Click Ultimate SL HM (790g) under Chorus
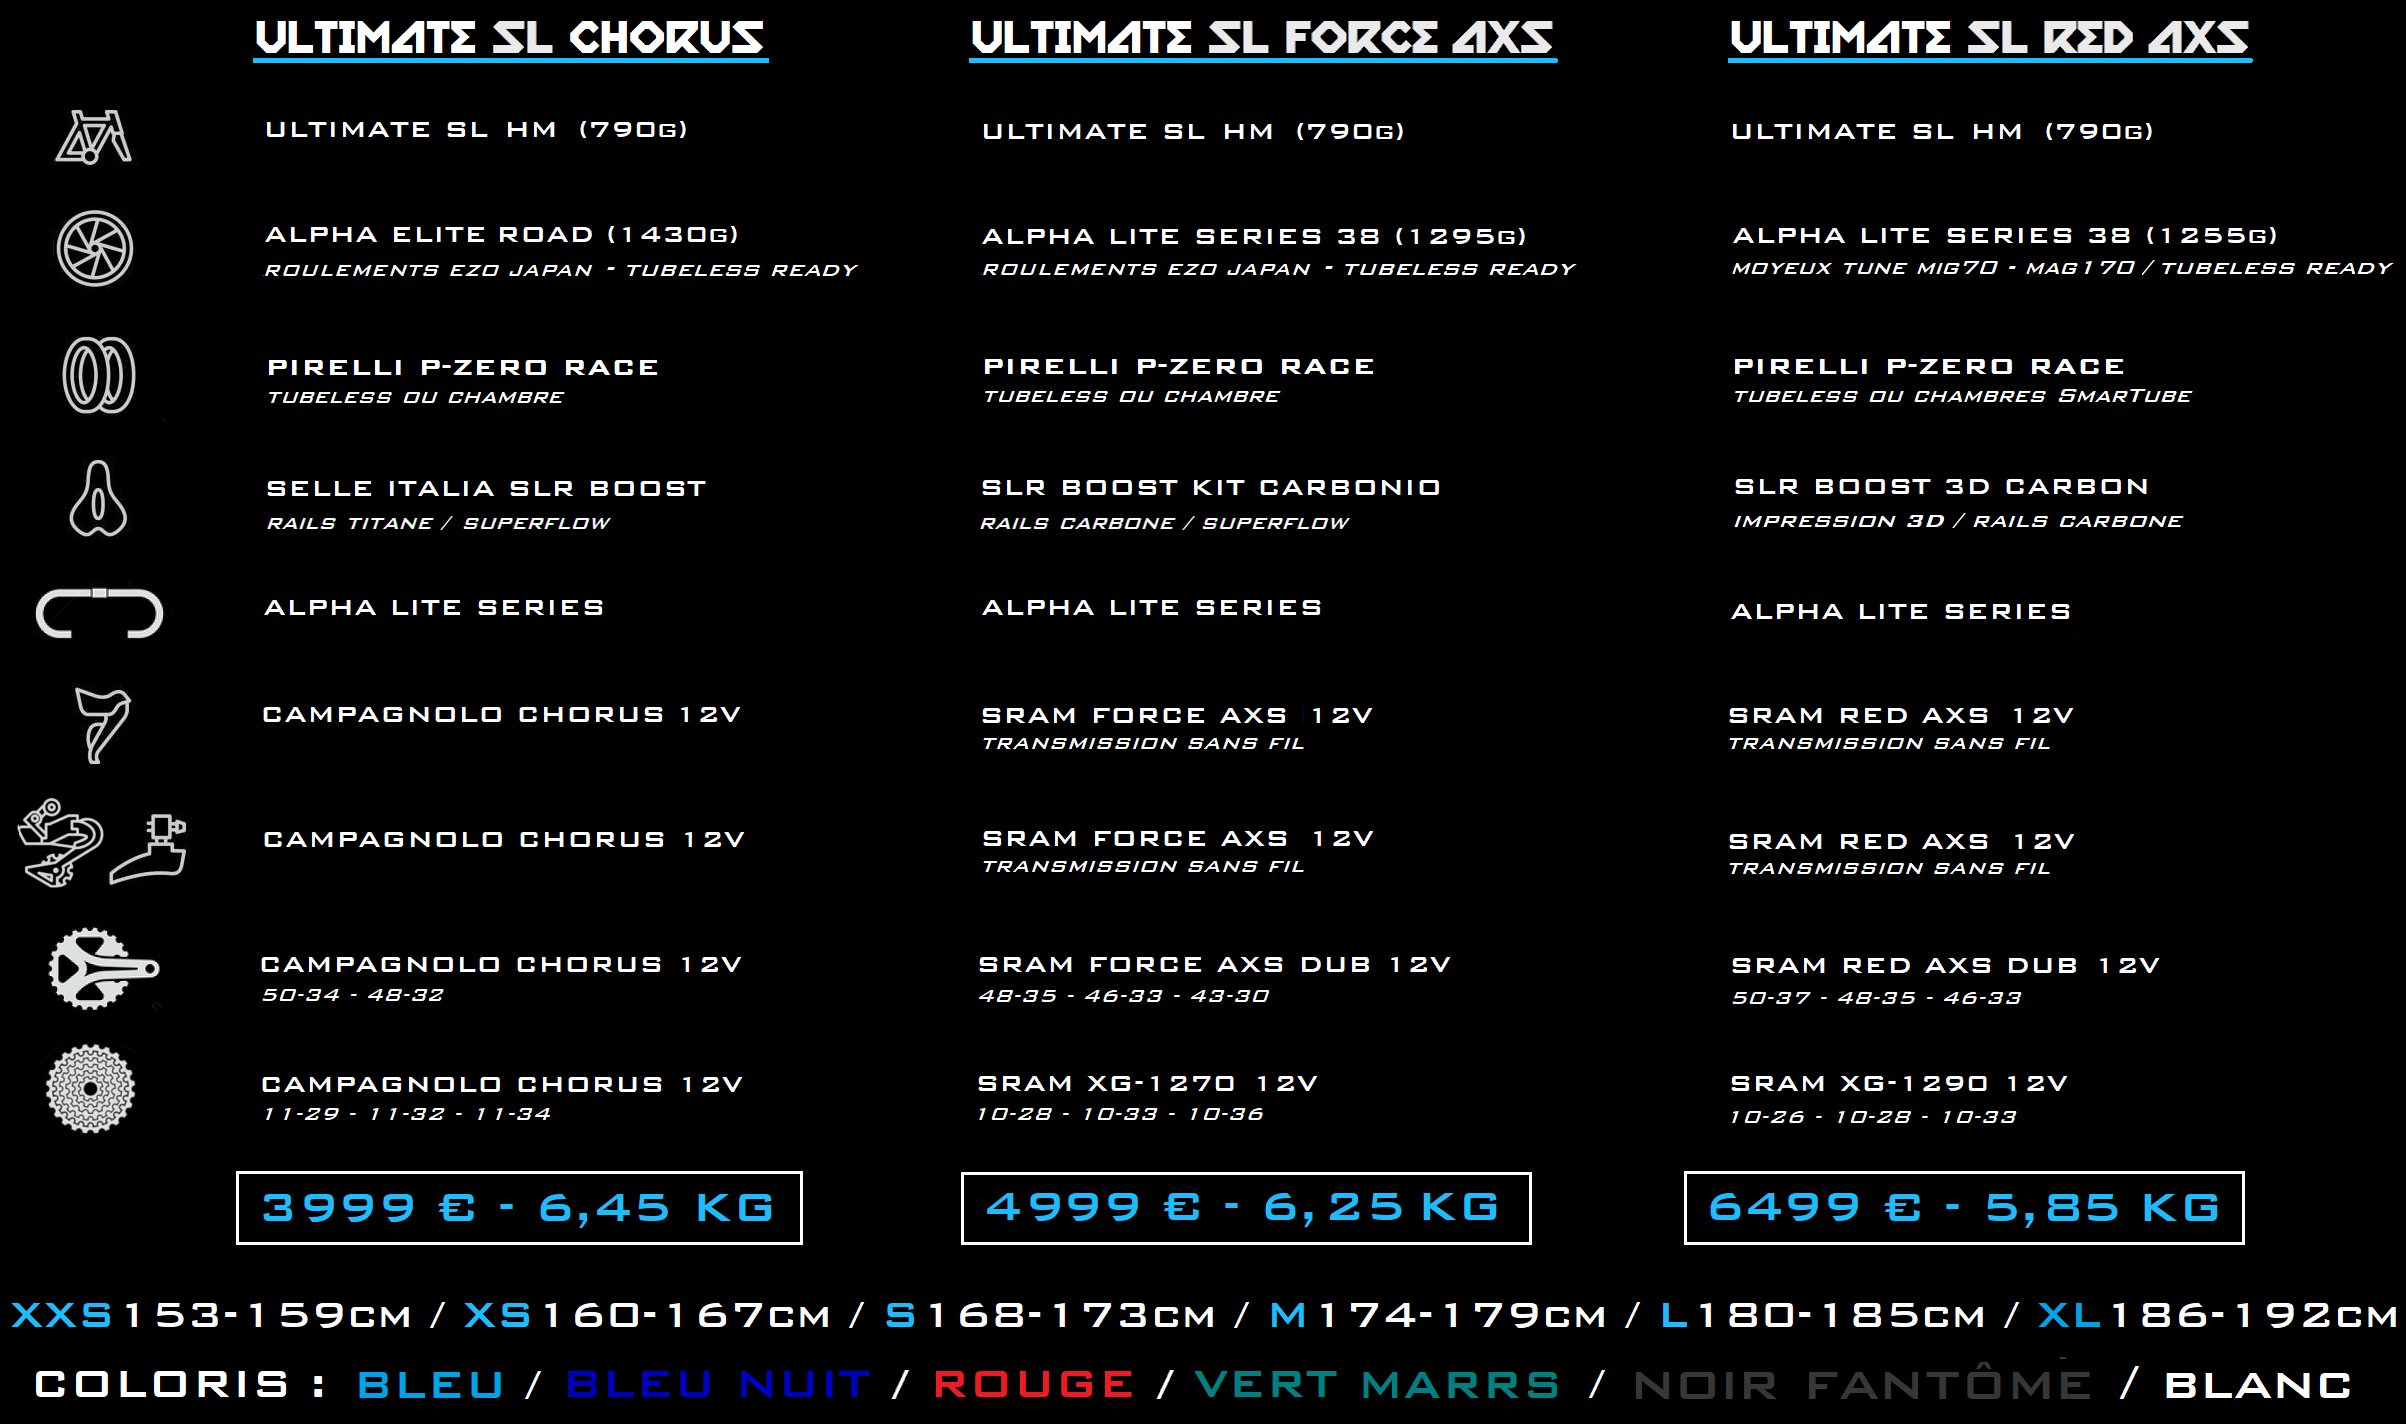 coord(477,130)
